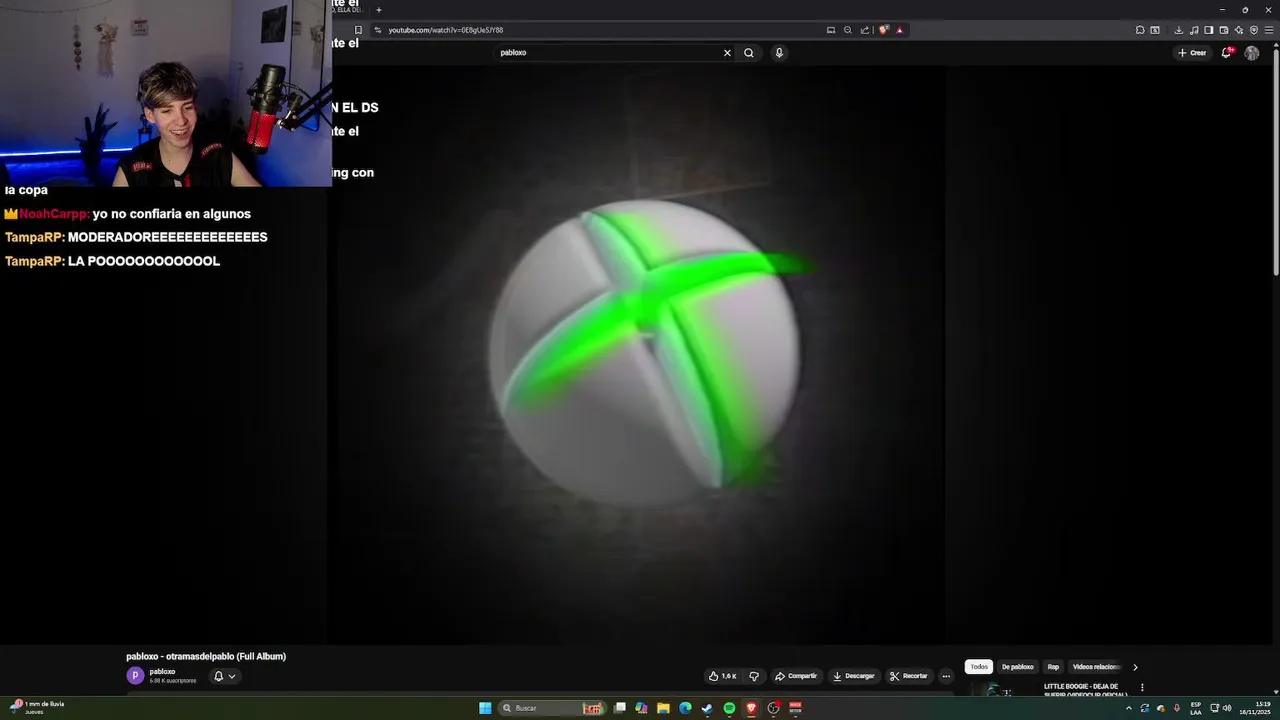Open three-dot menu beside LITTLE BOOGIE video
This screenshot has height=720, width=1280.
pyautogui.click(x=1142, y=688)
